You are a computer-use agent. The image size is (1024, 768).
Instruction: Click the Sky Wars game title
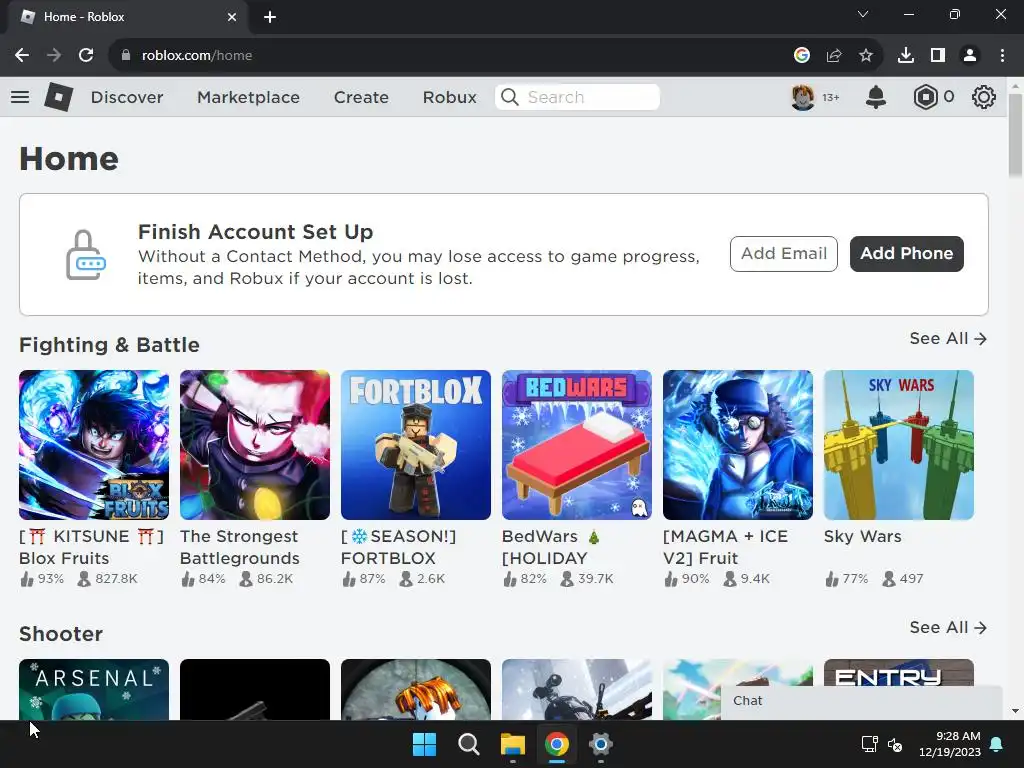862,536
